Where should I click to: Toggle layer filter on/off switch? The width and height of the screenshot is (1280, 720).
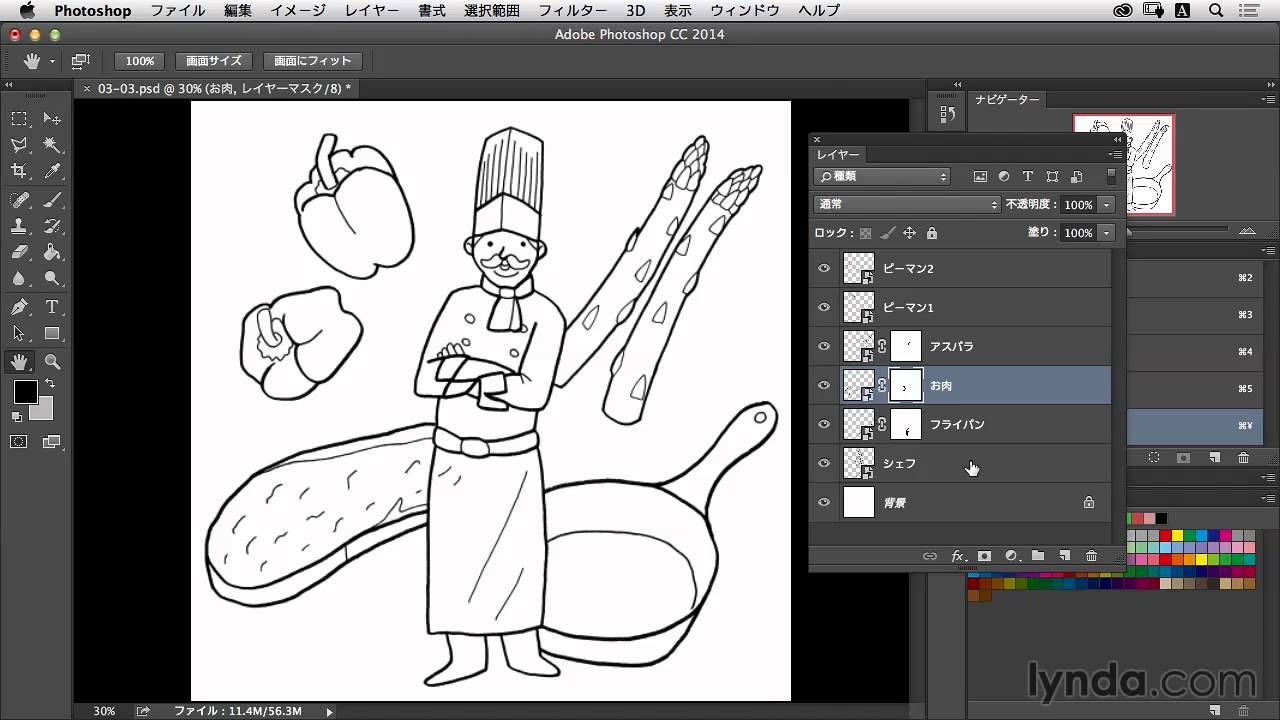pos(1111,177)
